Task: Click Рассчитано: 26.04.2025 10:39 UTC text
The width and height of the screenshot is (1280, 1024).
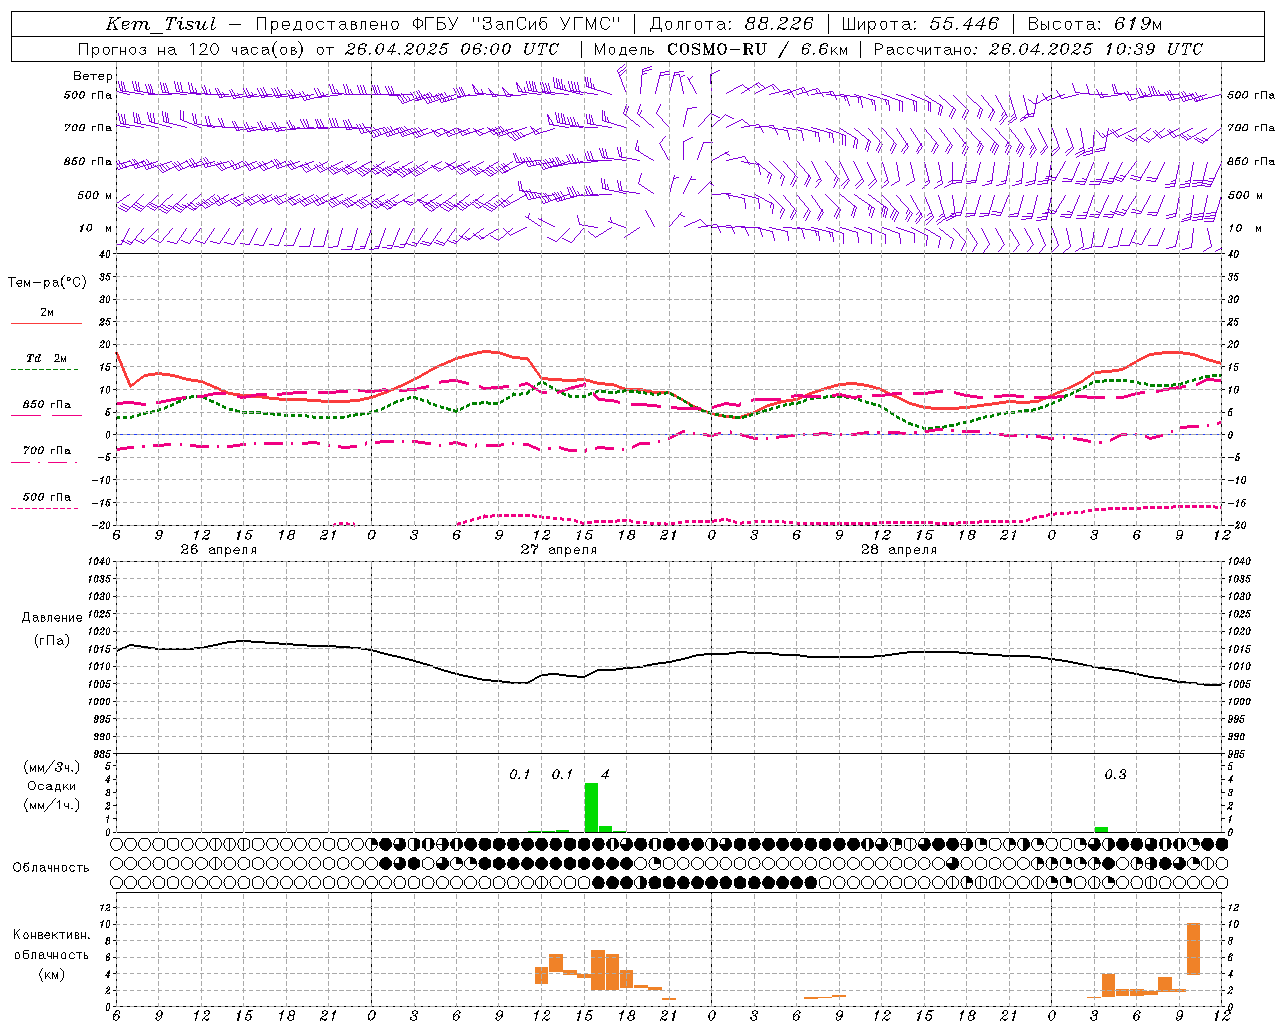Action: coord(1038,49)
